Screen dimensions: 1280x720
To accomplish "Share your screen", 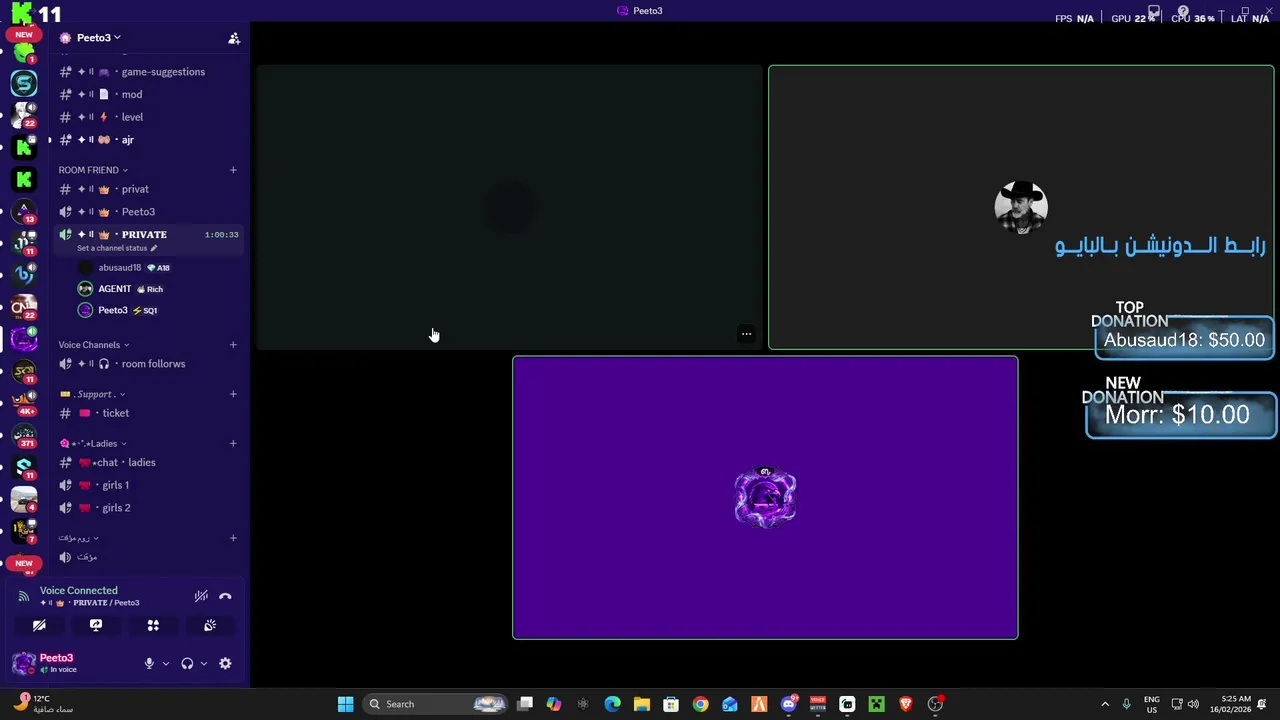I will [x=96, y=625].
